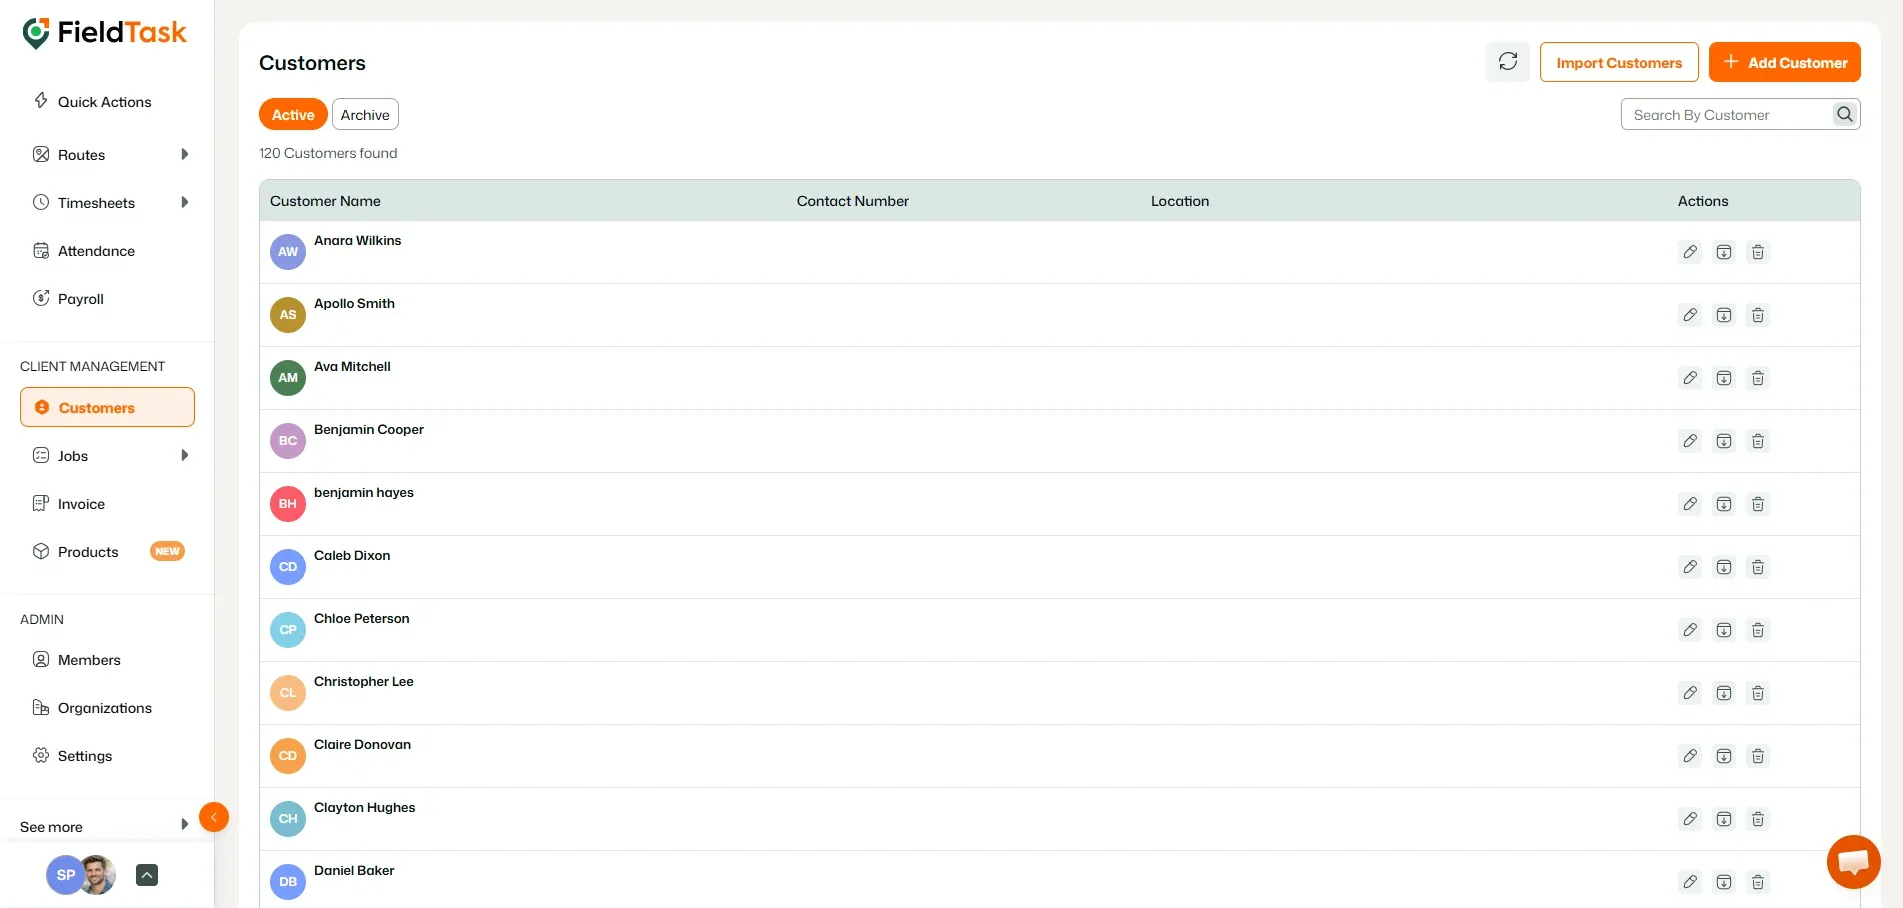
Task: Archive Ava Mitchell using the archive icon
Action: (x=1724, y=378)
